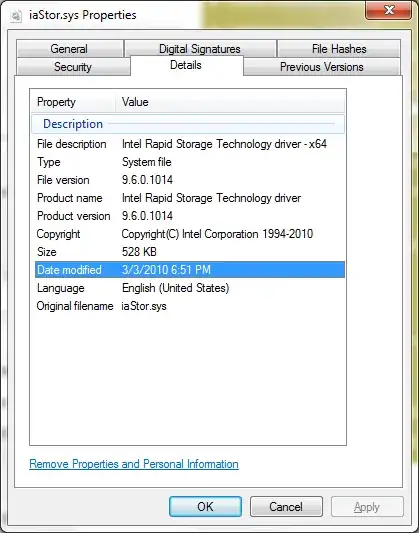The image size is (419, 533).
Task: Collapse the Description group header
Action: pos(188,124)
